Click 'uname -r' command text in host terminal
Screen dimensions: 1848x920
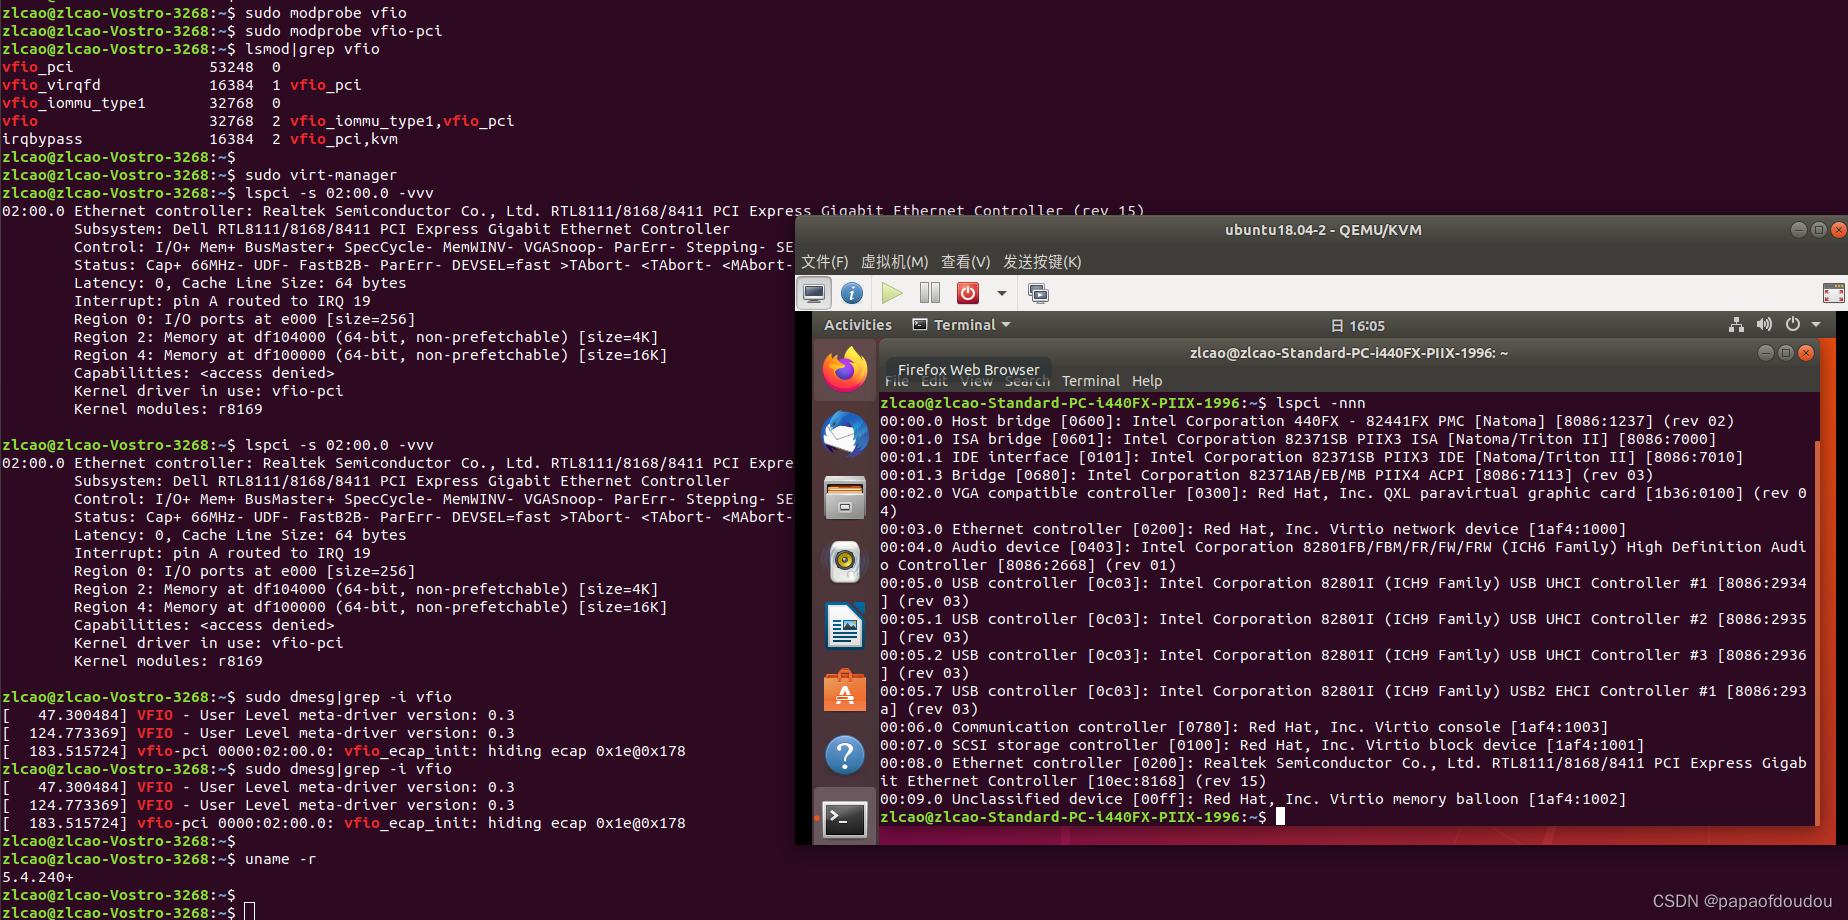pyautogui.click(x=281, y=859)
